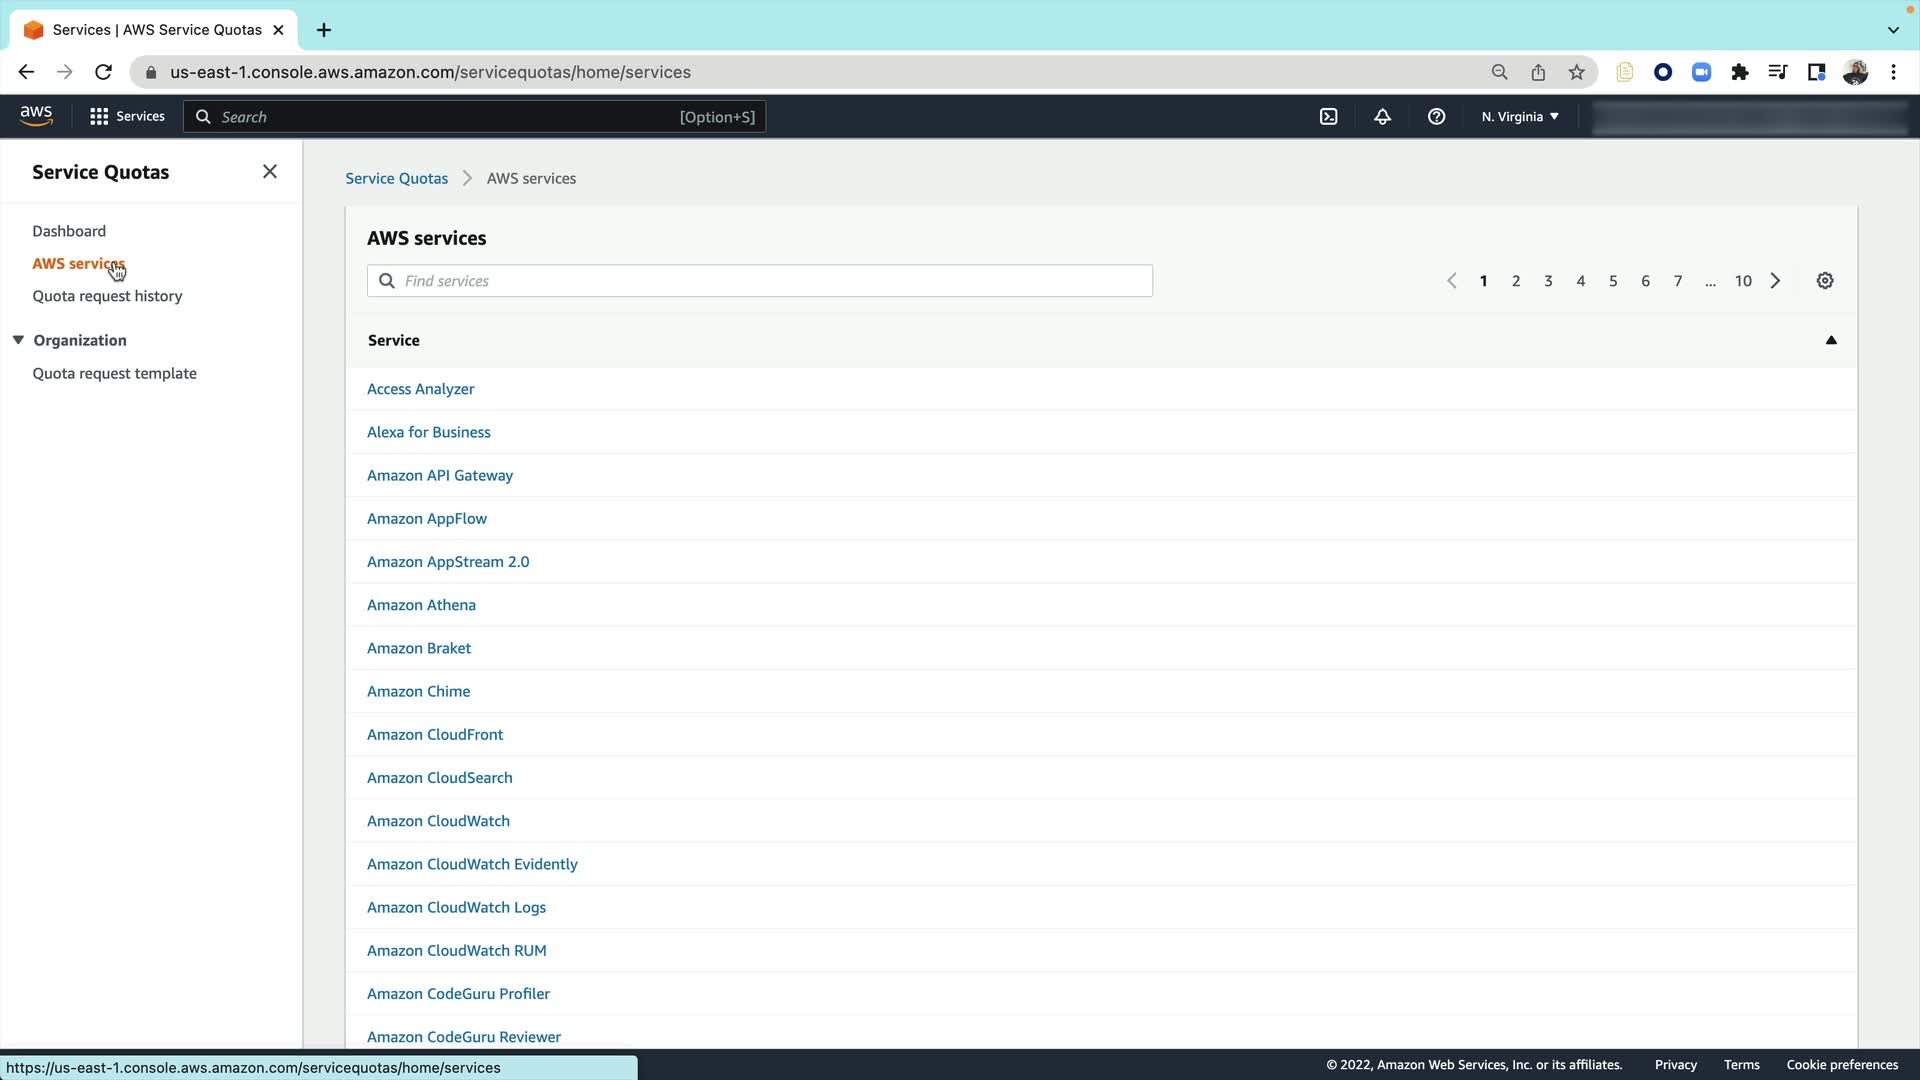1920x1080 pixels.
Task: Open the Services grid menu
Action: click(127, 117)
